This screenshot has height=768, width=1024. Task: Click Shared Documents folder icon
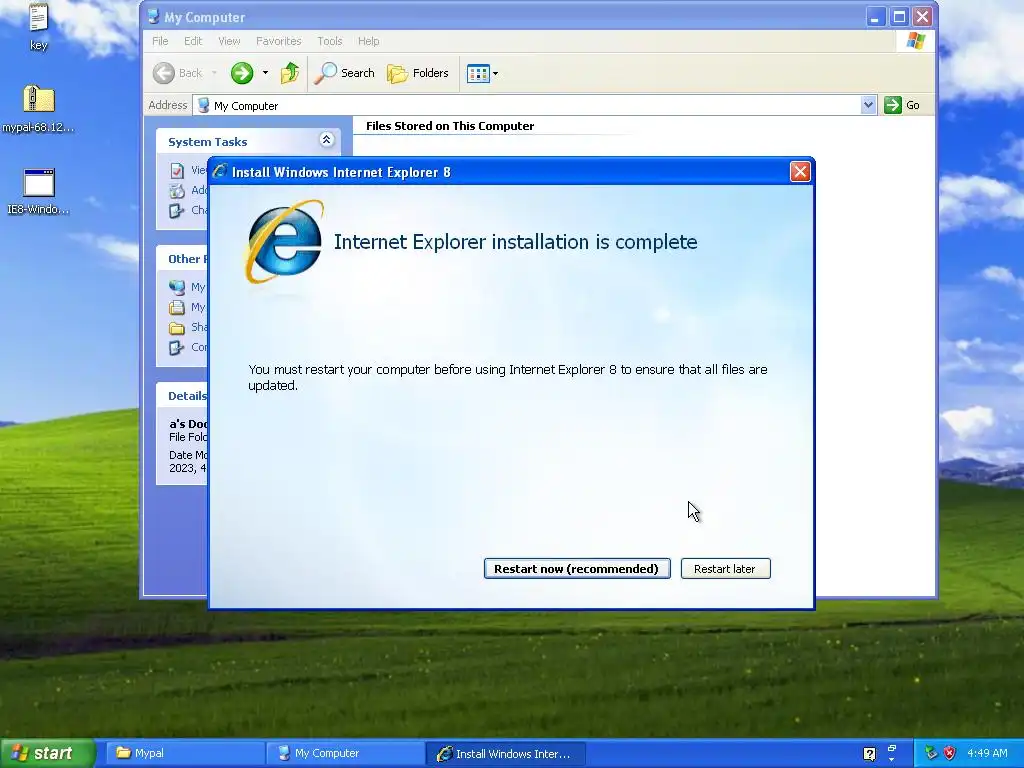pyautogui.click(x=176, y=327)
